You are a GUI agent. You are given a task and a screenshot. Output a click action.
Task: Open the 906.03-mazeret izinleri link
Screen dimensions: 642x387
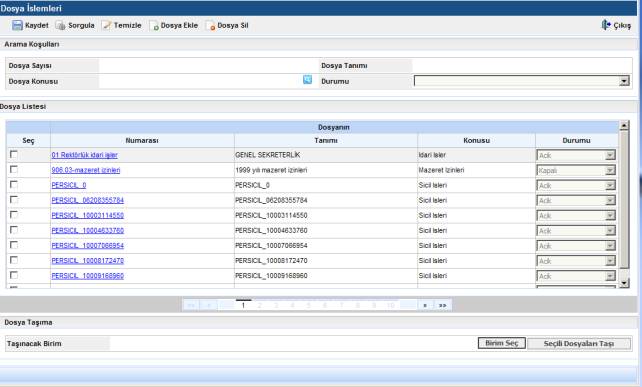[86, 170]
